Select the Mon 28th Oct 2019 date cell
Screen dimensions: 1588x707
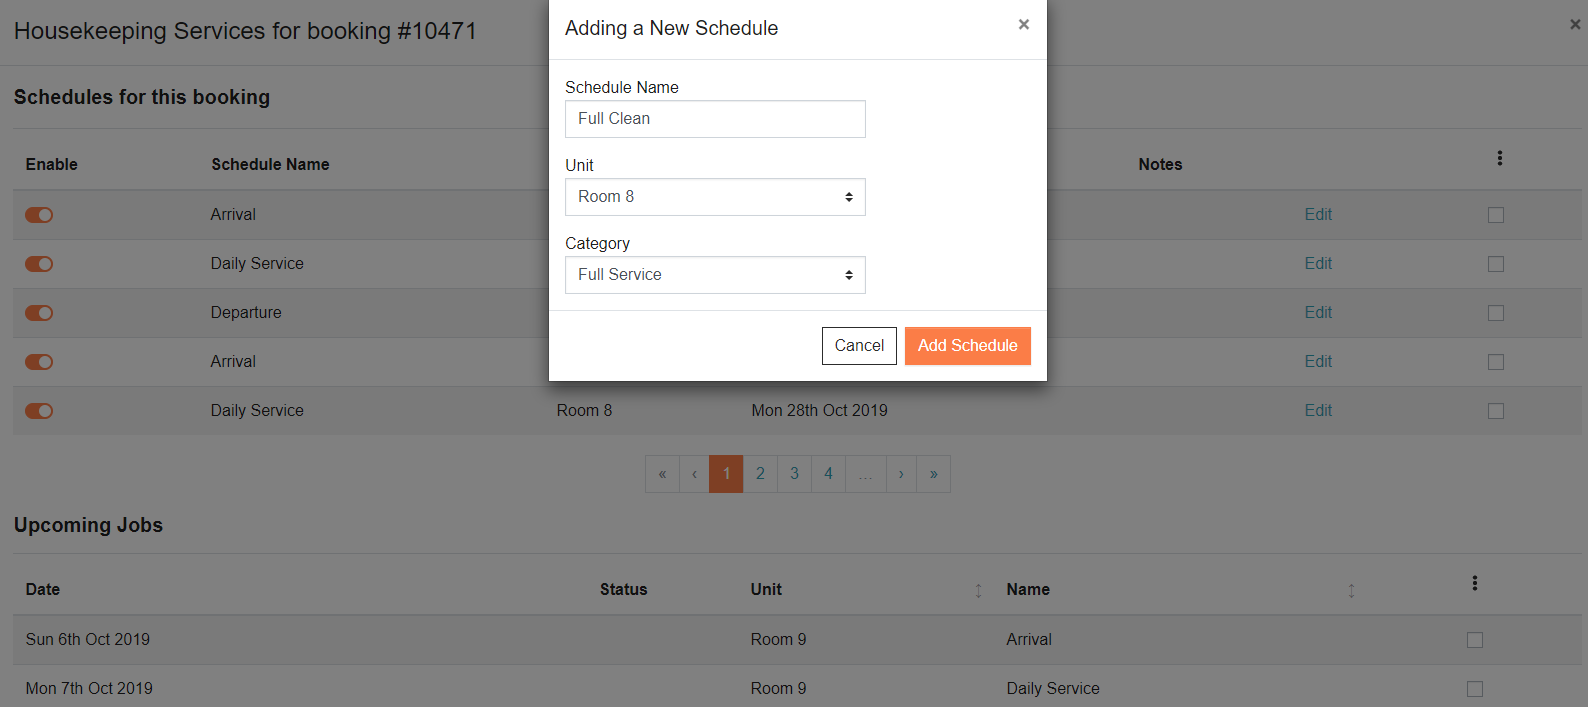pyautogui.click(x=819, y=410)
